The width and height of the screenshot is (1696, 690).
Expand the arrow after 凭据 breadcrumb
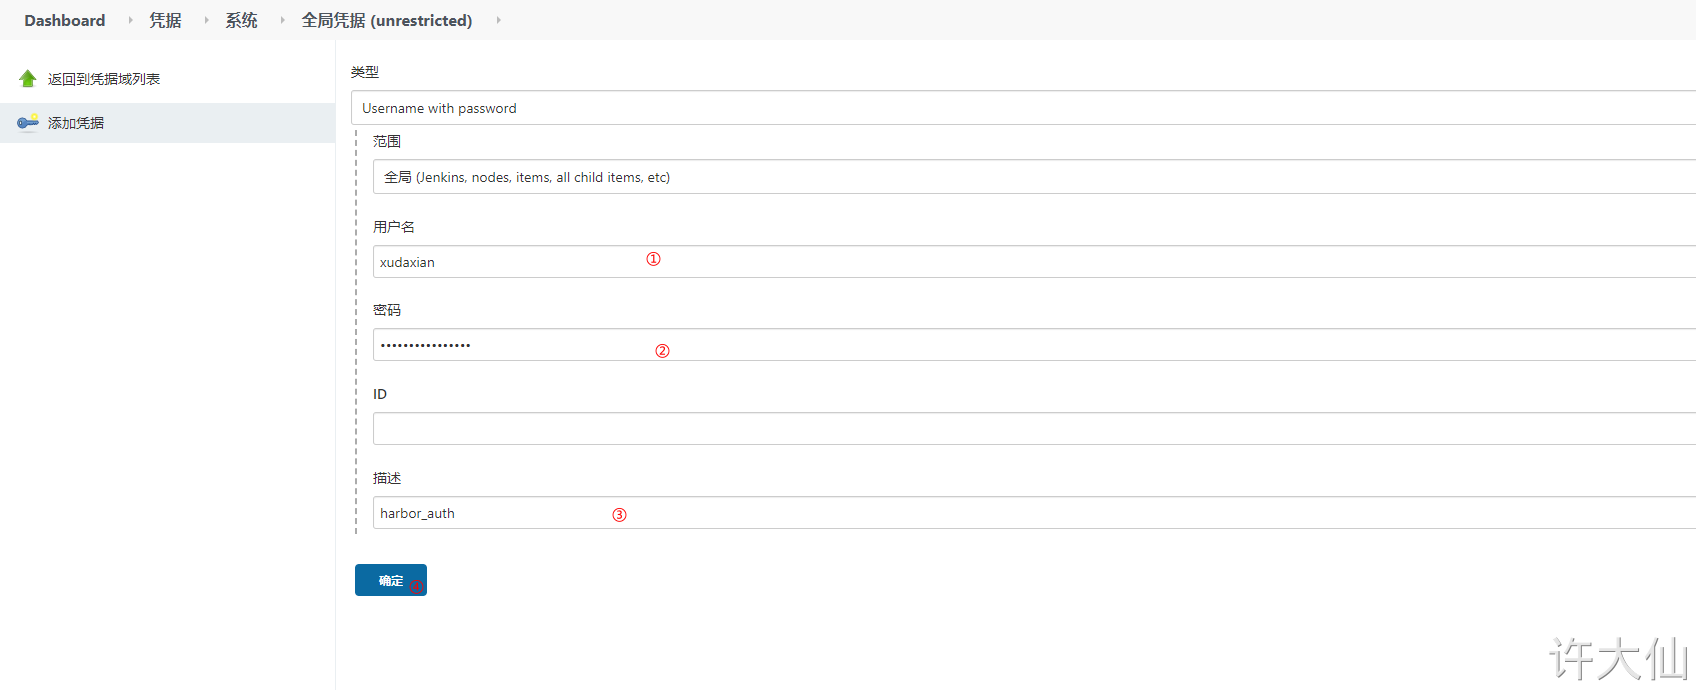click(206, 20)
